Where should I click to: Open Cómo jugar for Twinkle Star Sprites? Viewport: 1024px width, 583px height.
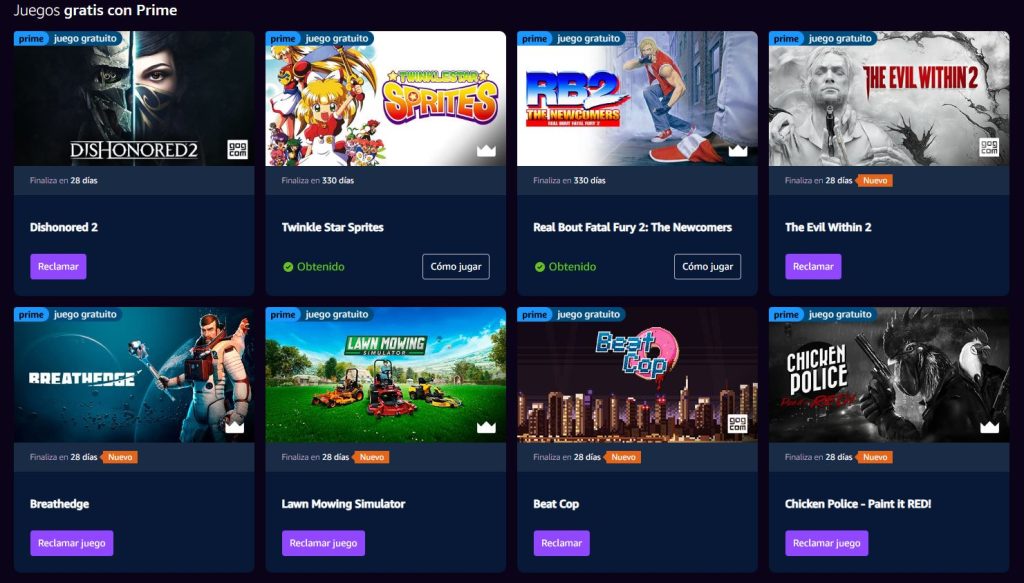click(x=456, y=266)
